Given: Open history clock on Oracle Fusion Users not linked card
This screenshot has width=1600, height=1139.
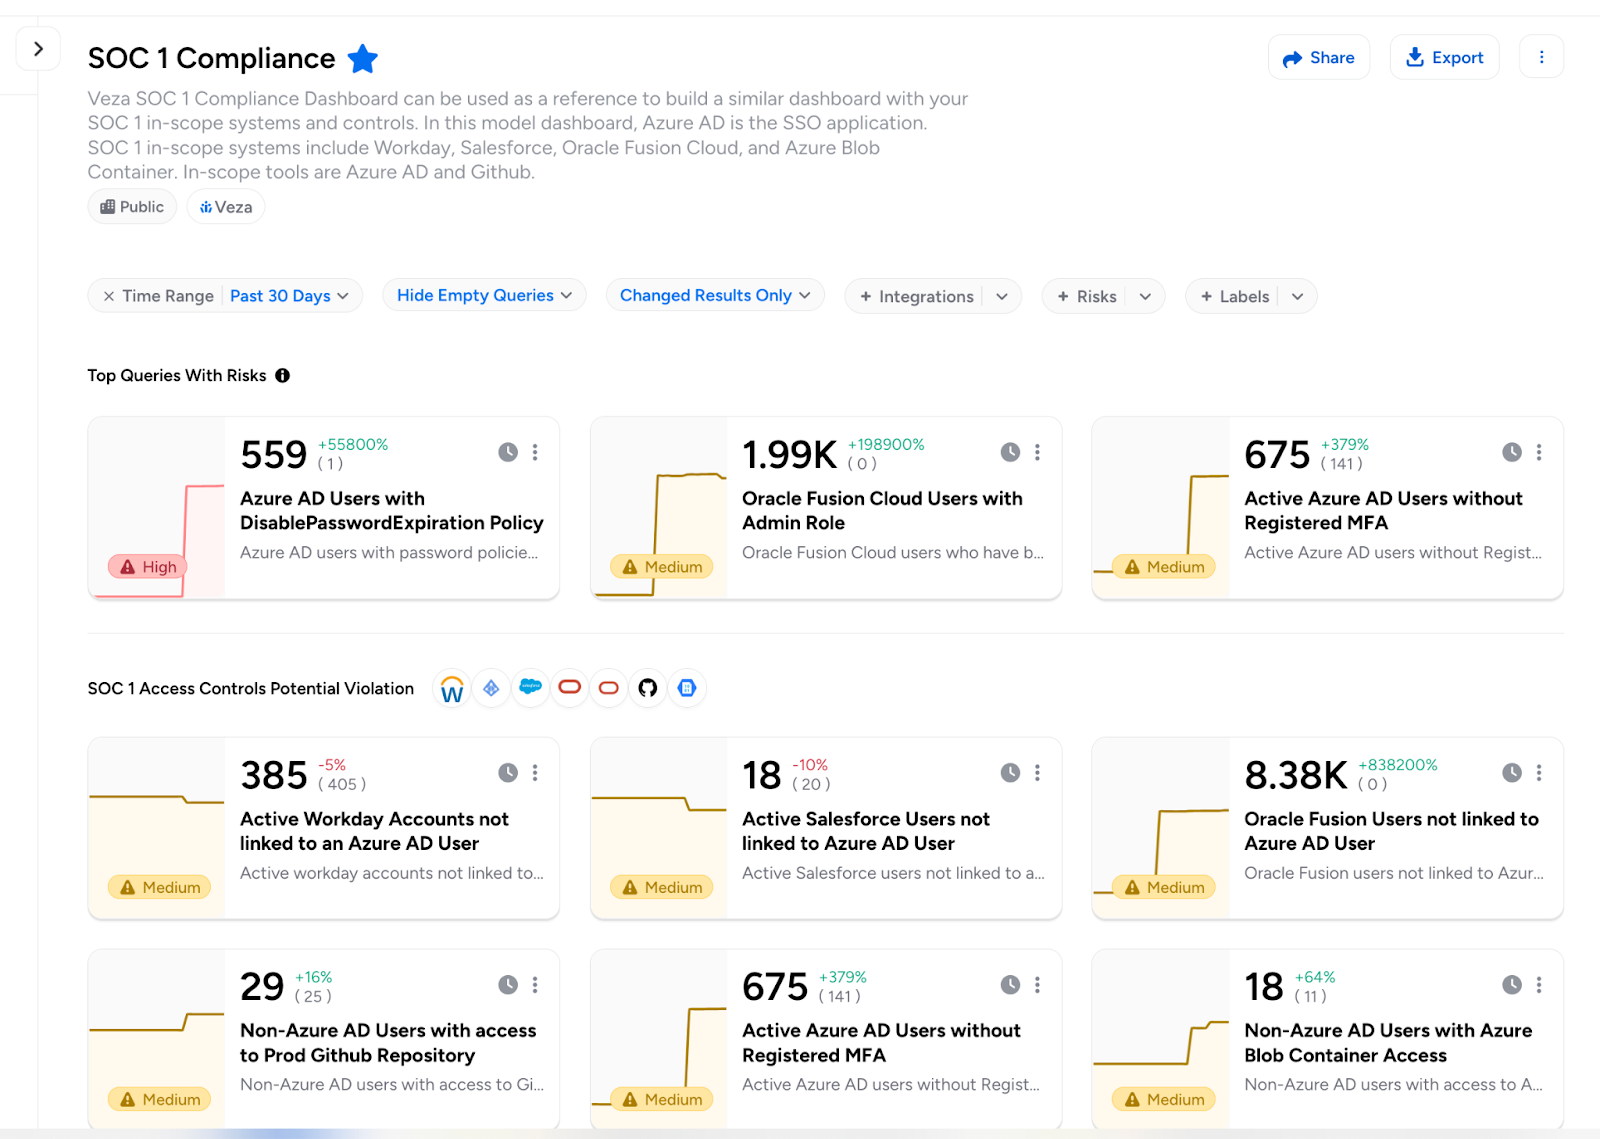Looking at the screenshot, I should point(1512,772).
